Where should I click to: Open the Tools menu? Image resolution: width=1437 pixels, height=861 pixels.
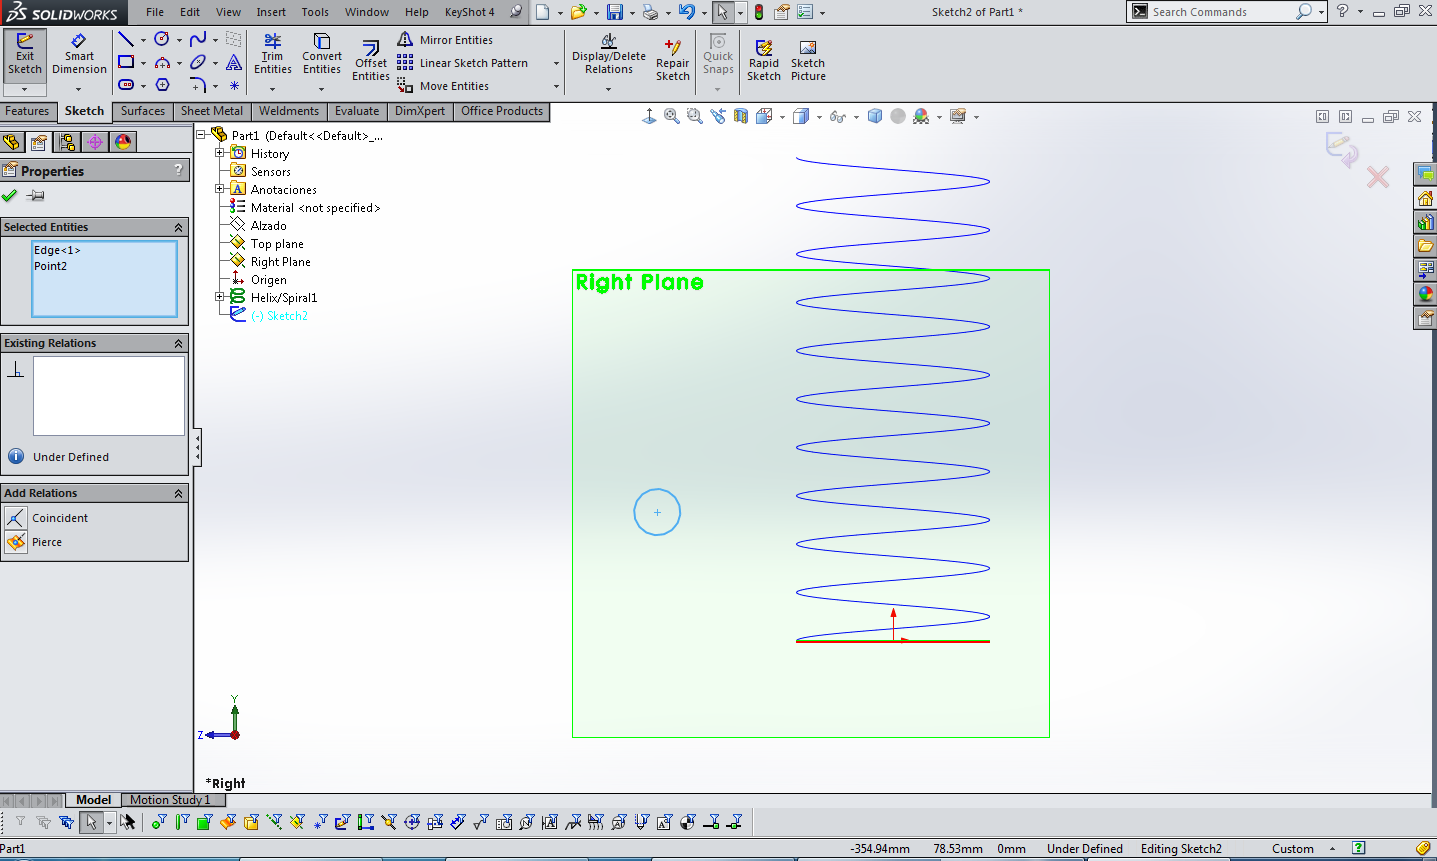315,12
